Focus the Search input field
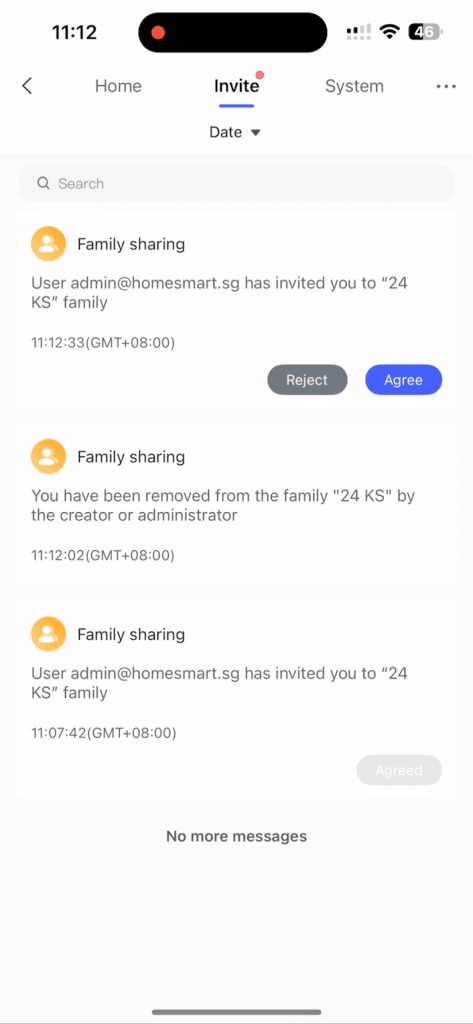This screenshot has height=1024, width=473. 236,184
